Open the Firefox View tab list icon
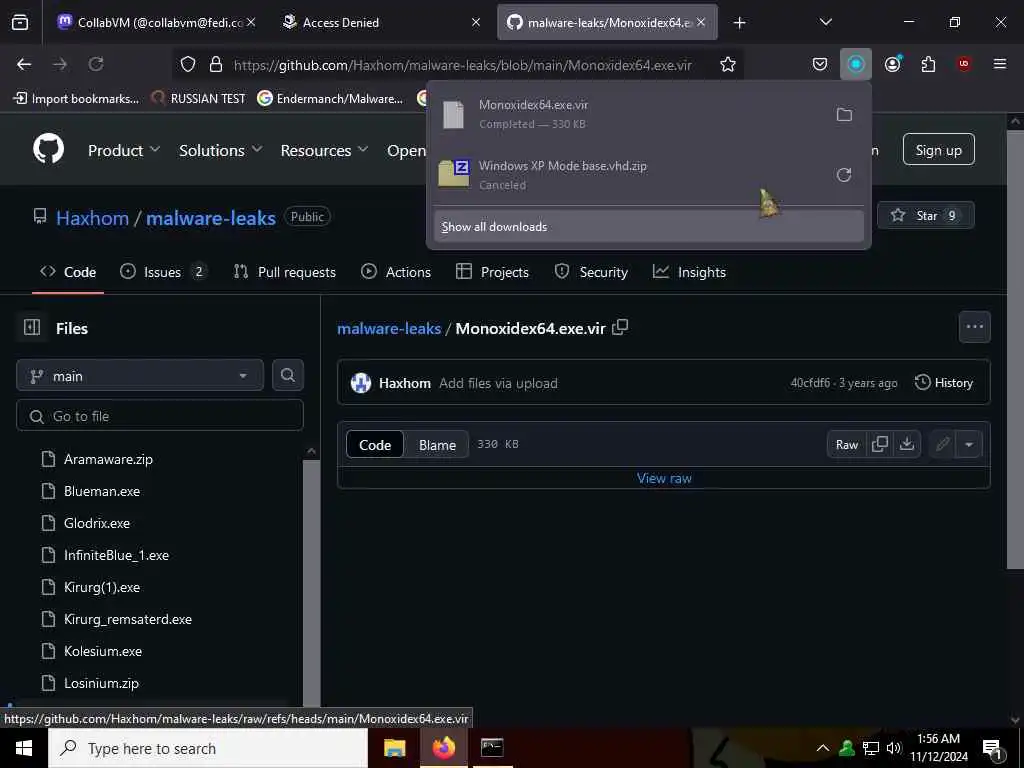Screen dimensions: 1024x768 (20, 23)
